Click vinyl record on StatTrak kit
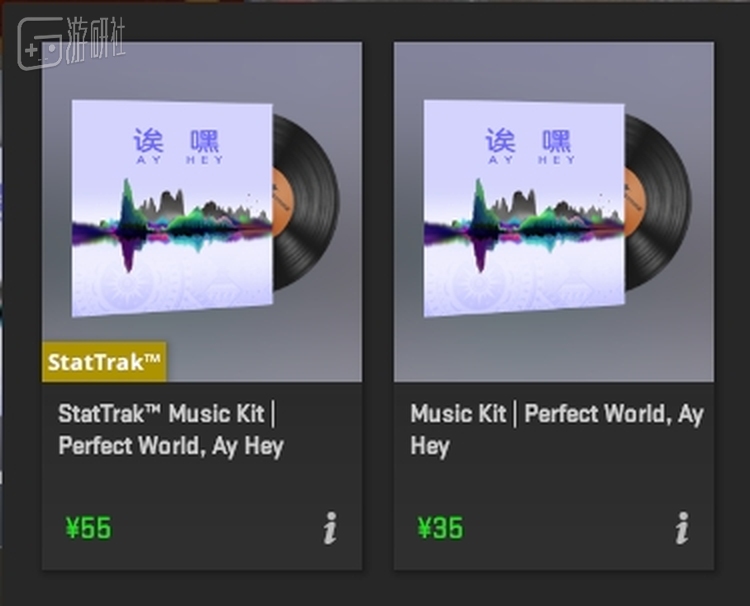Viewport: 750px width, 606px height. pyautogui.click(x=306, y=203)
